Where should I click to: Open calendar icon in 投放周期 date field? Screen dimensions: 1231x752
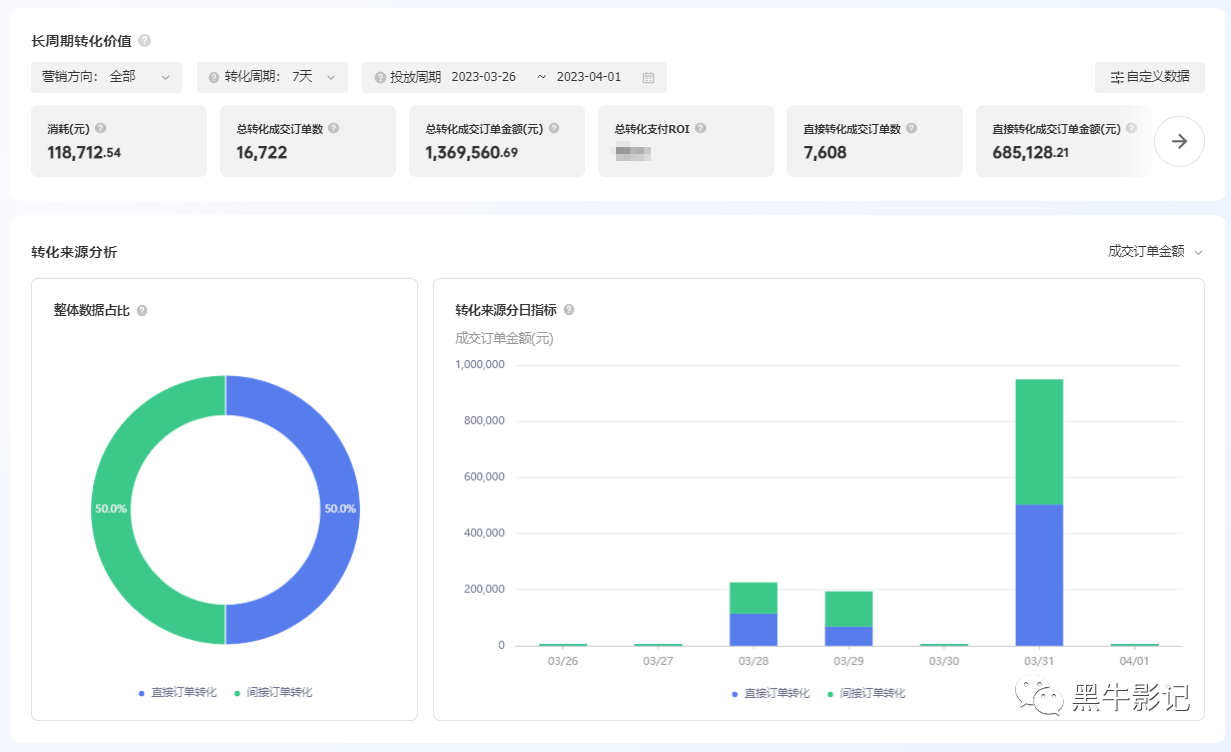click(x=648, y=77)
